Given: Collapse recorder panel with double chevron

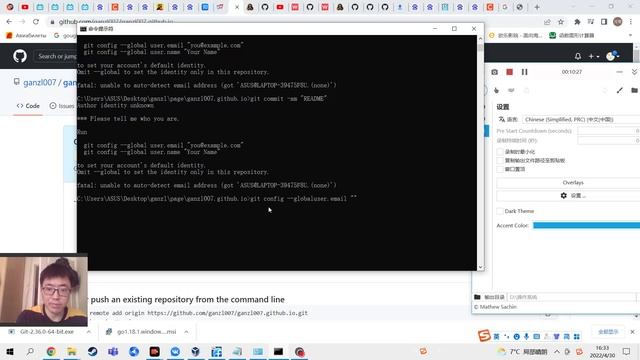Looking at the screenshot, I should pyautogui.click(x=634, y=72).
